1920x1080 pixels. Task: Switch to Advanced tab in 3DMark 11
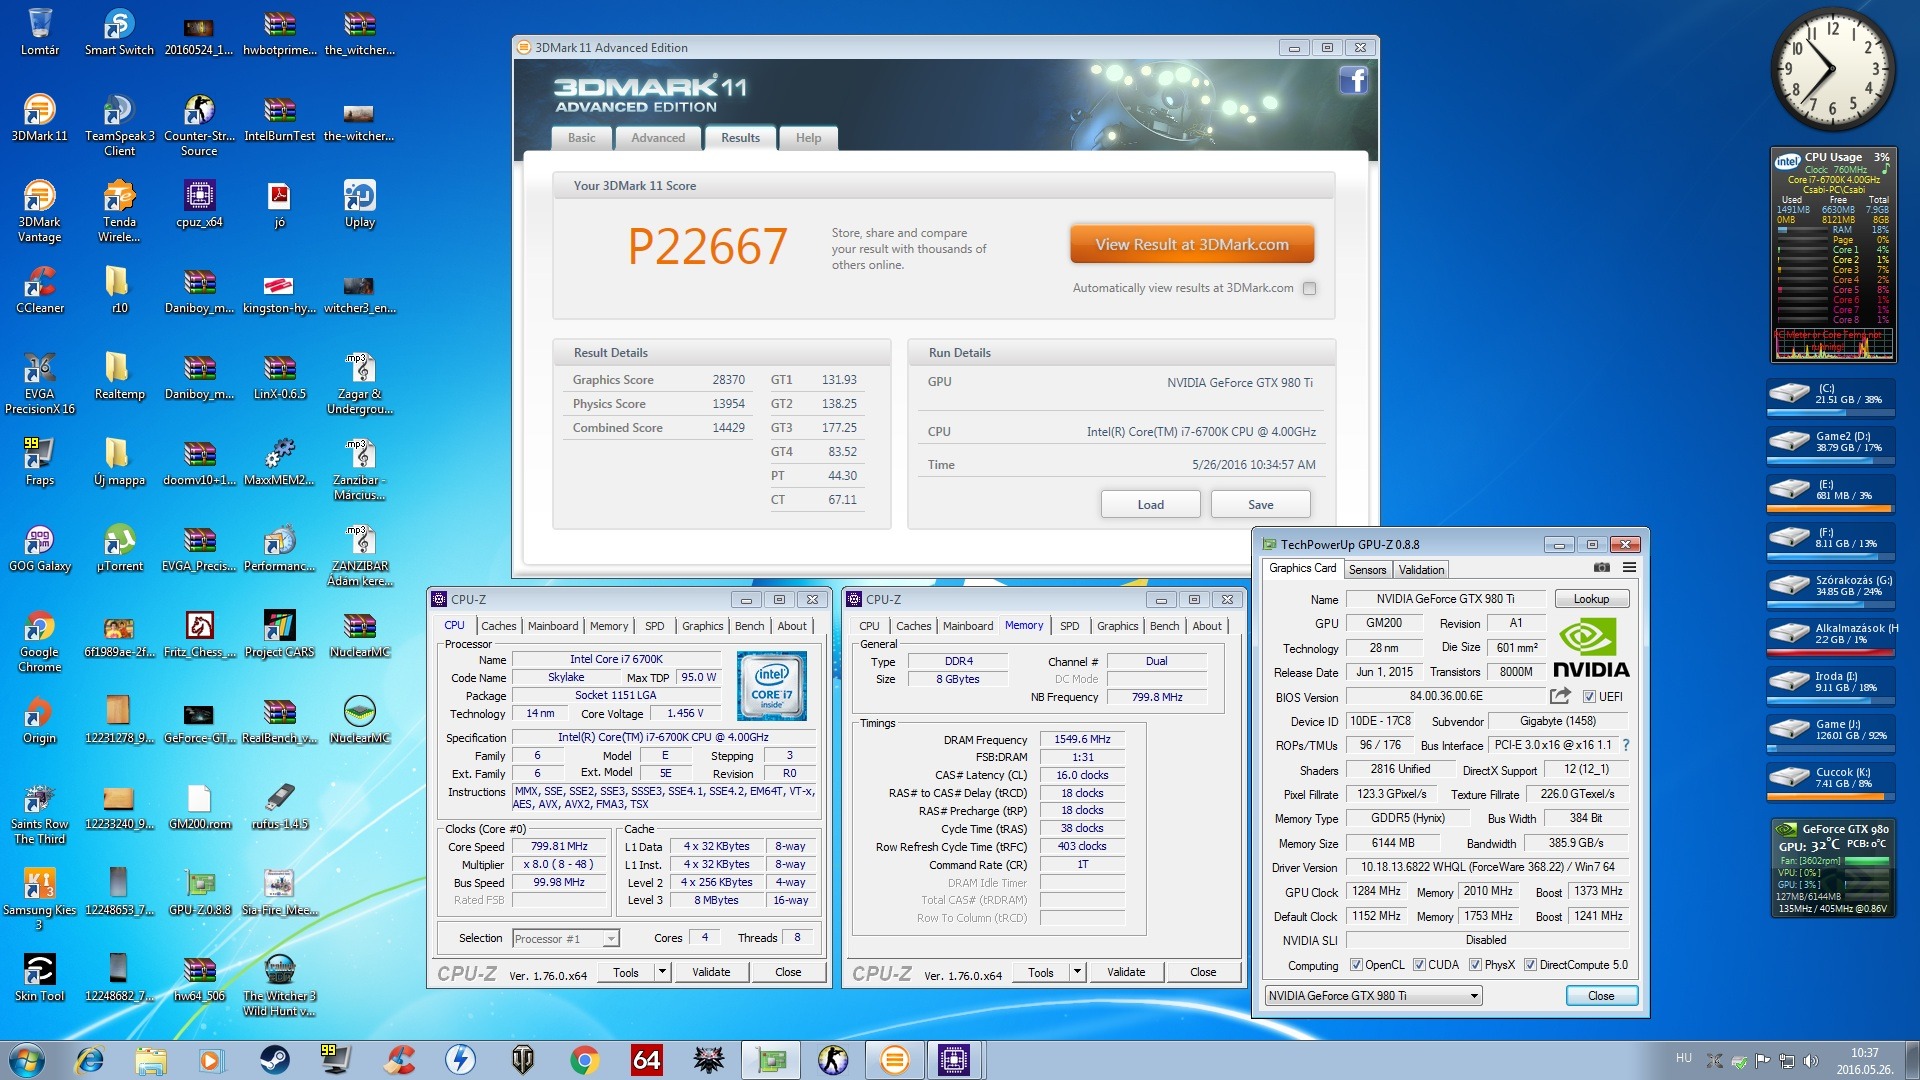(658, 138)
